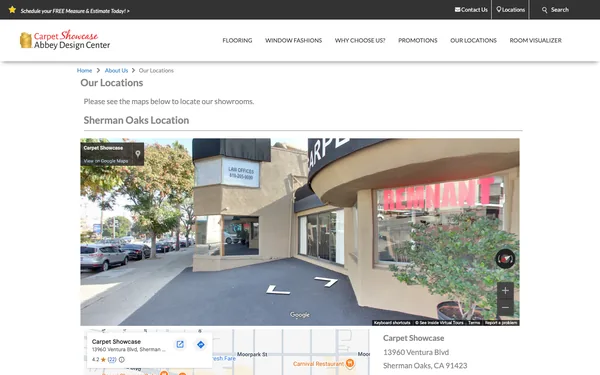Open larger map icon in the Carpet Showcase card
The image size is (600, 375).
click(x=180, y=344)
